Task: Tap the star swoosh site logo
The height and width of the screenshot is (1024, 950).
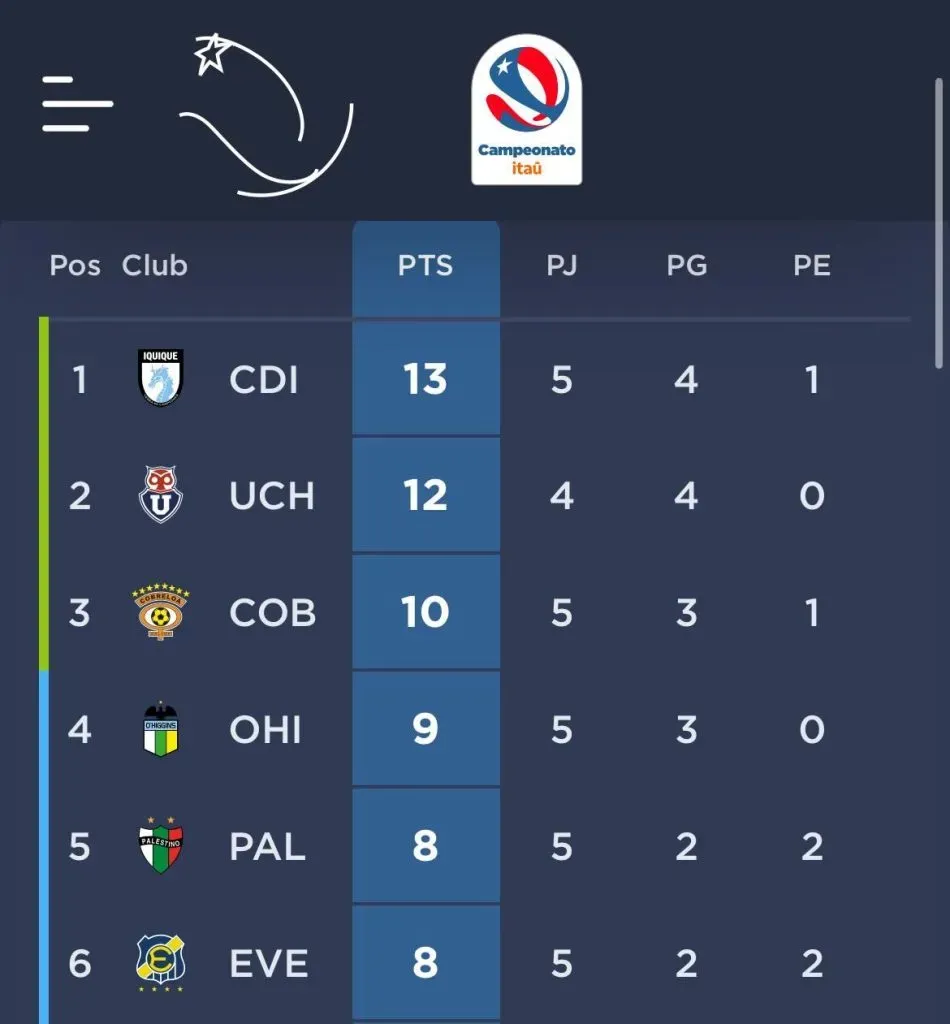Action: tap(266, 115)
